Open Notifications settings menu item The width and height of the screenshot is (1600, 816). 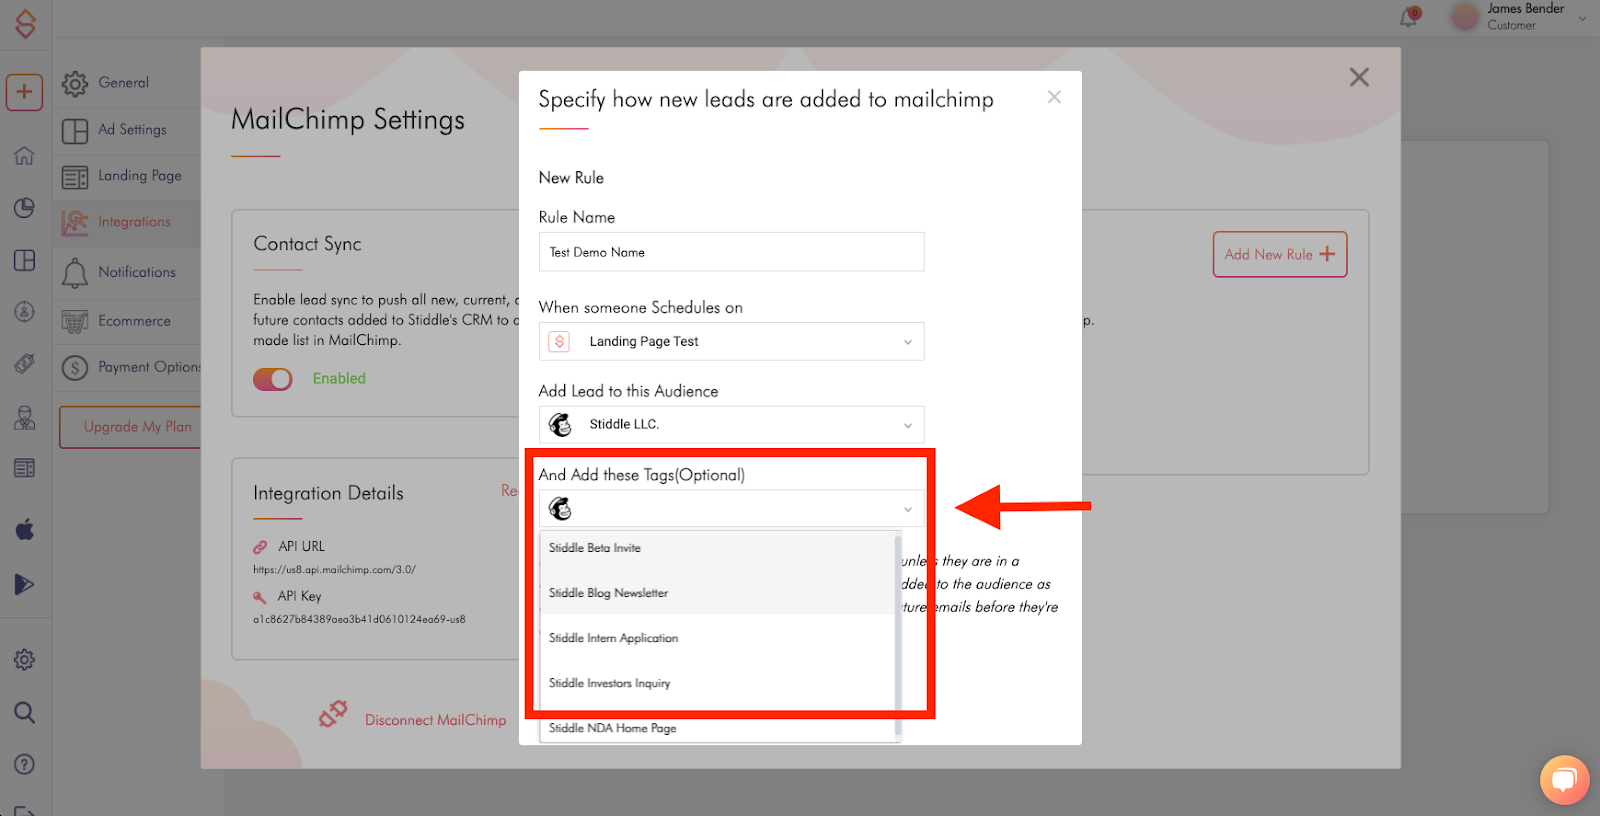pyautogui.click(x=127, y=272)
